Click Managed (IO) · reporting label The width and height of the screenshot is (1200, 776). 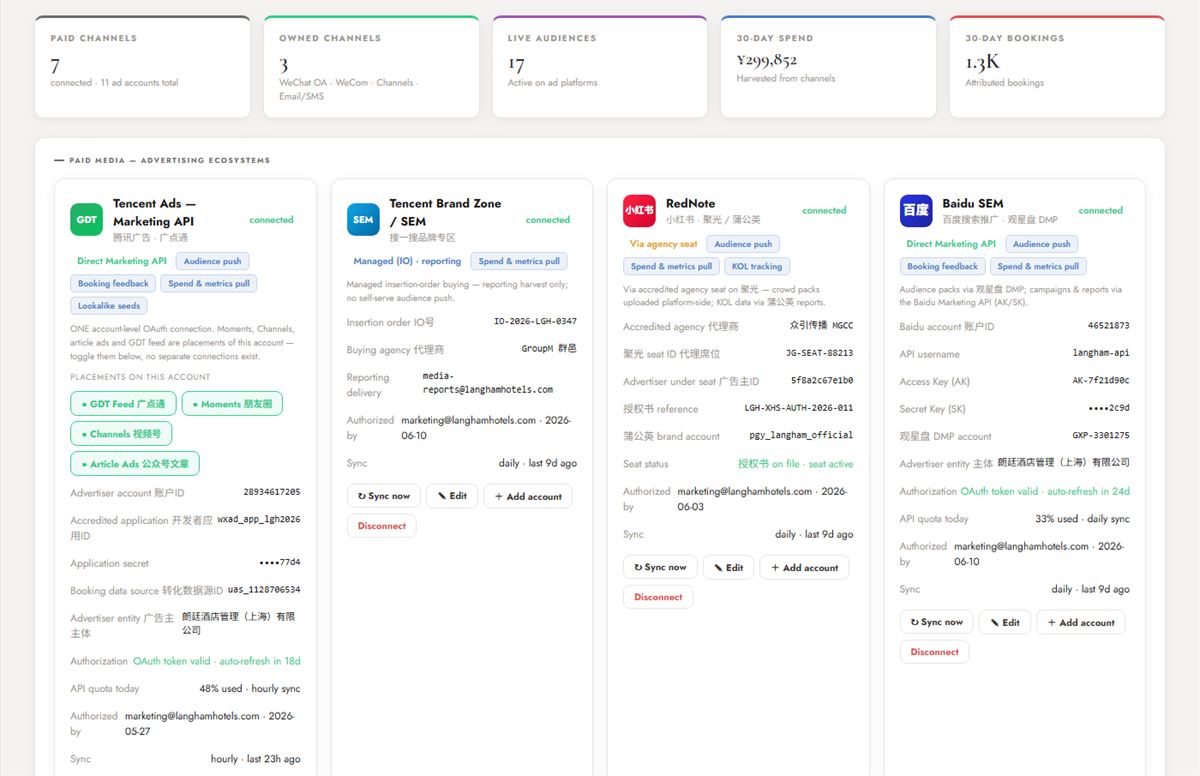407,261
